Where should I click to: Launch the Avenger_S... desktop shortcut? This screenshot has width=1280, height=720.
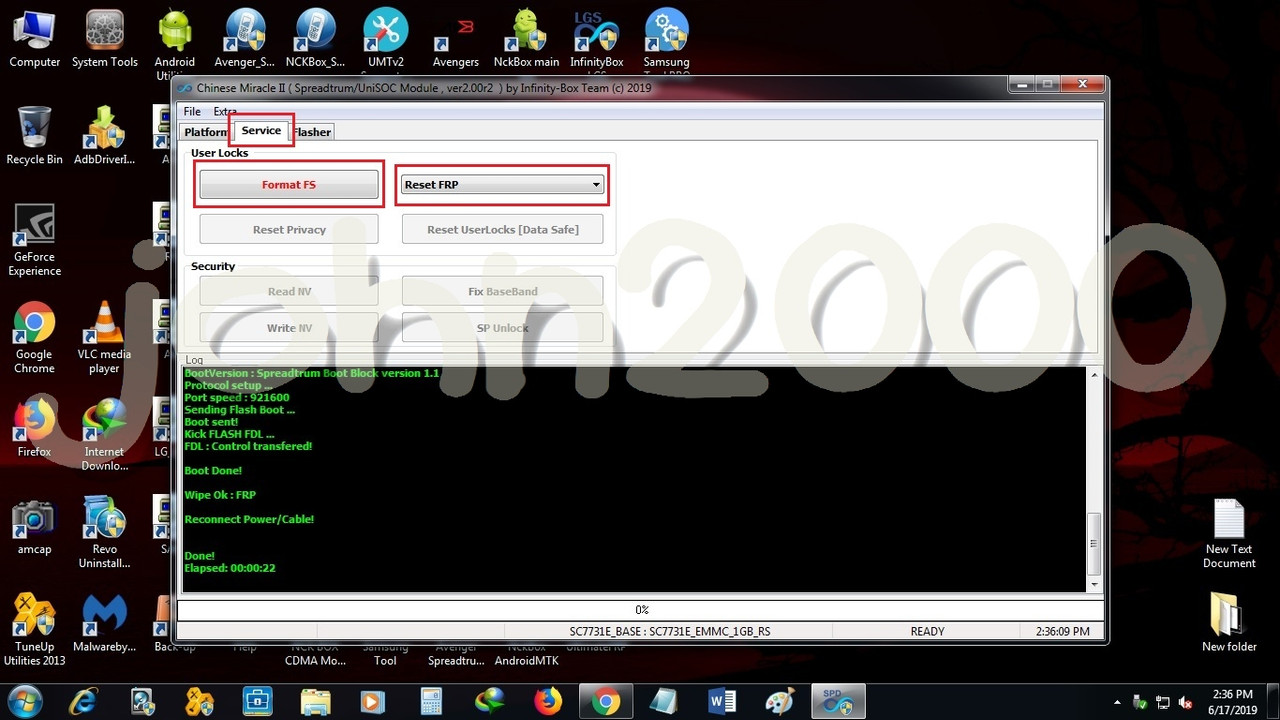[x=245, y=38]
